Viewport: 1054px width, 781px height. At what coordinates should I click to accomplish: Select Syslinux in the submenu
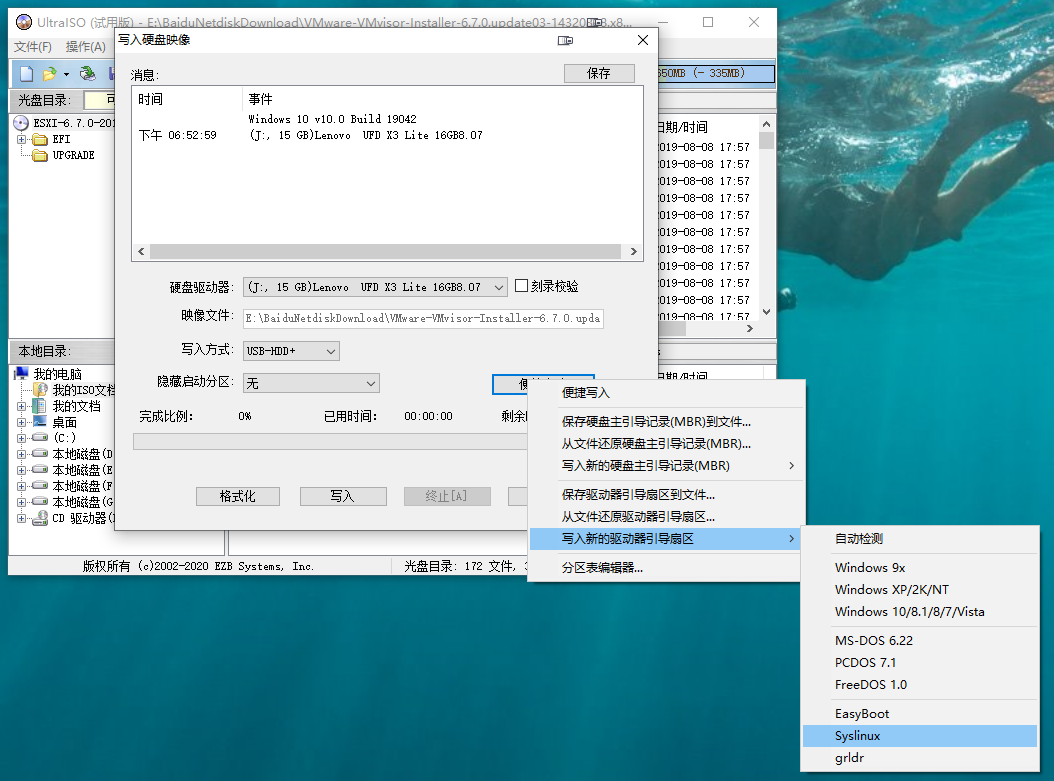point(920,736)
